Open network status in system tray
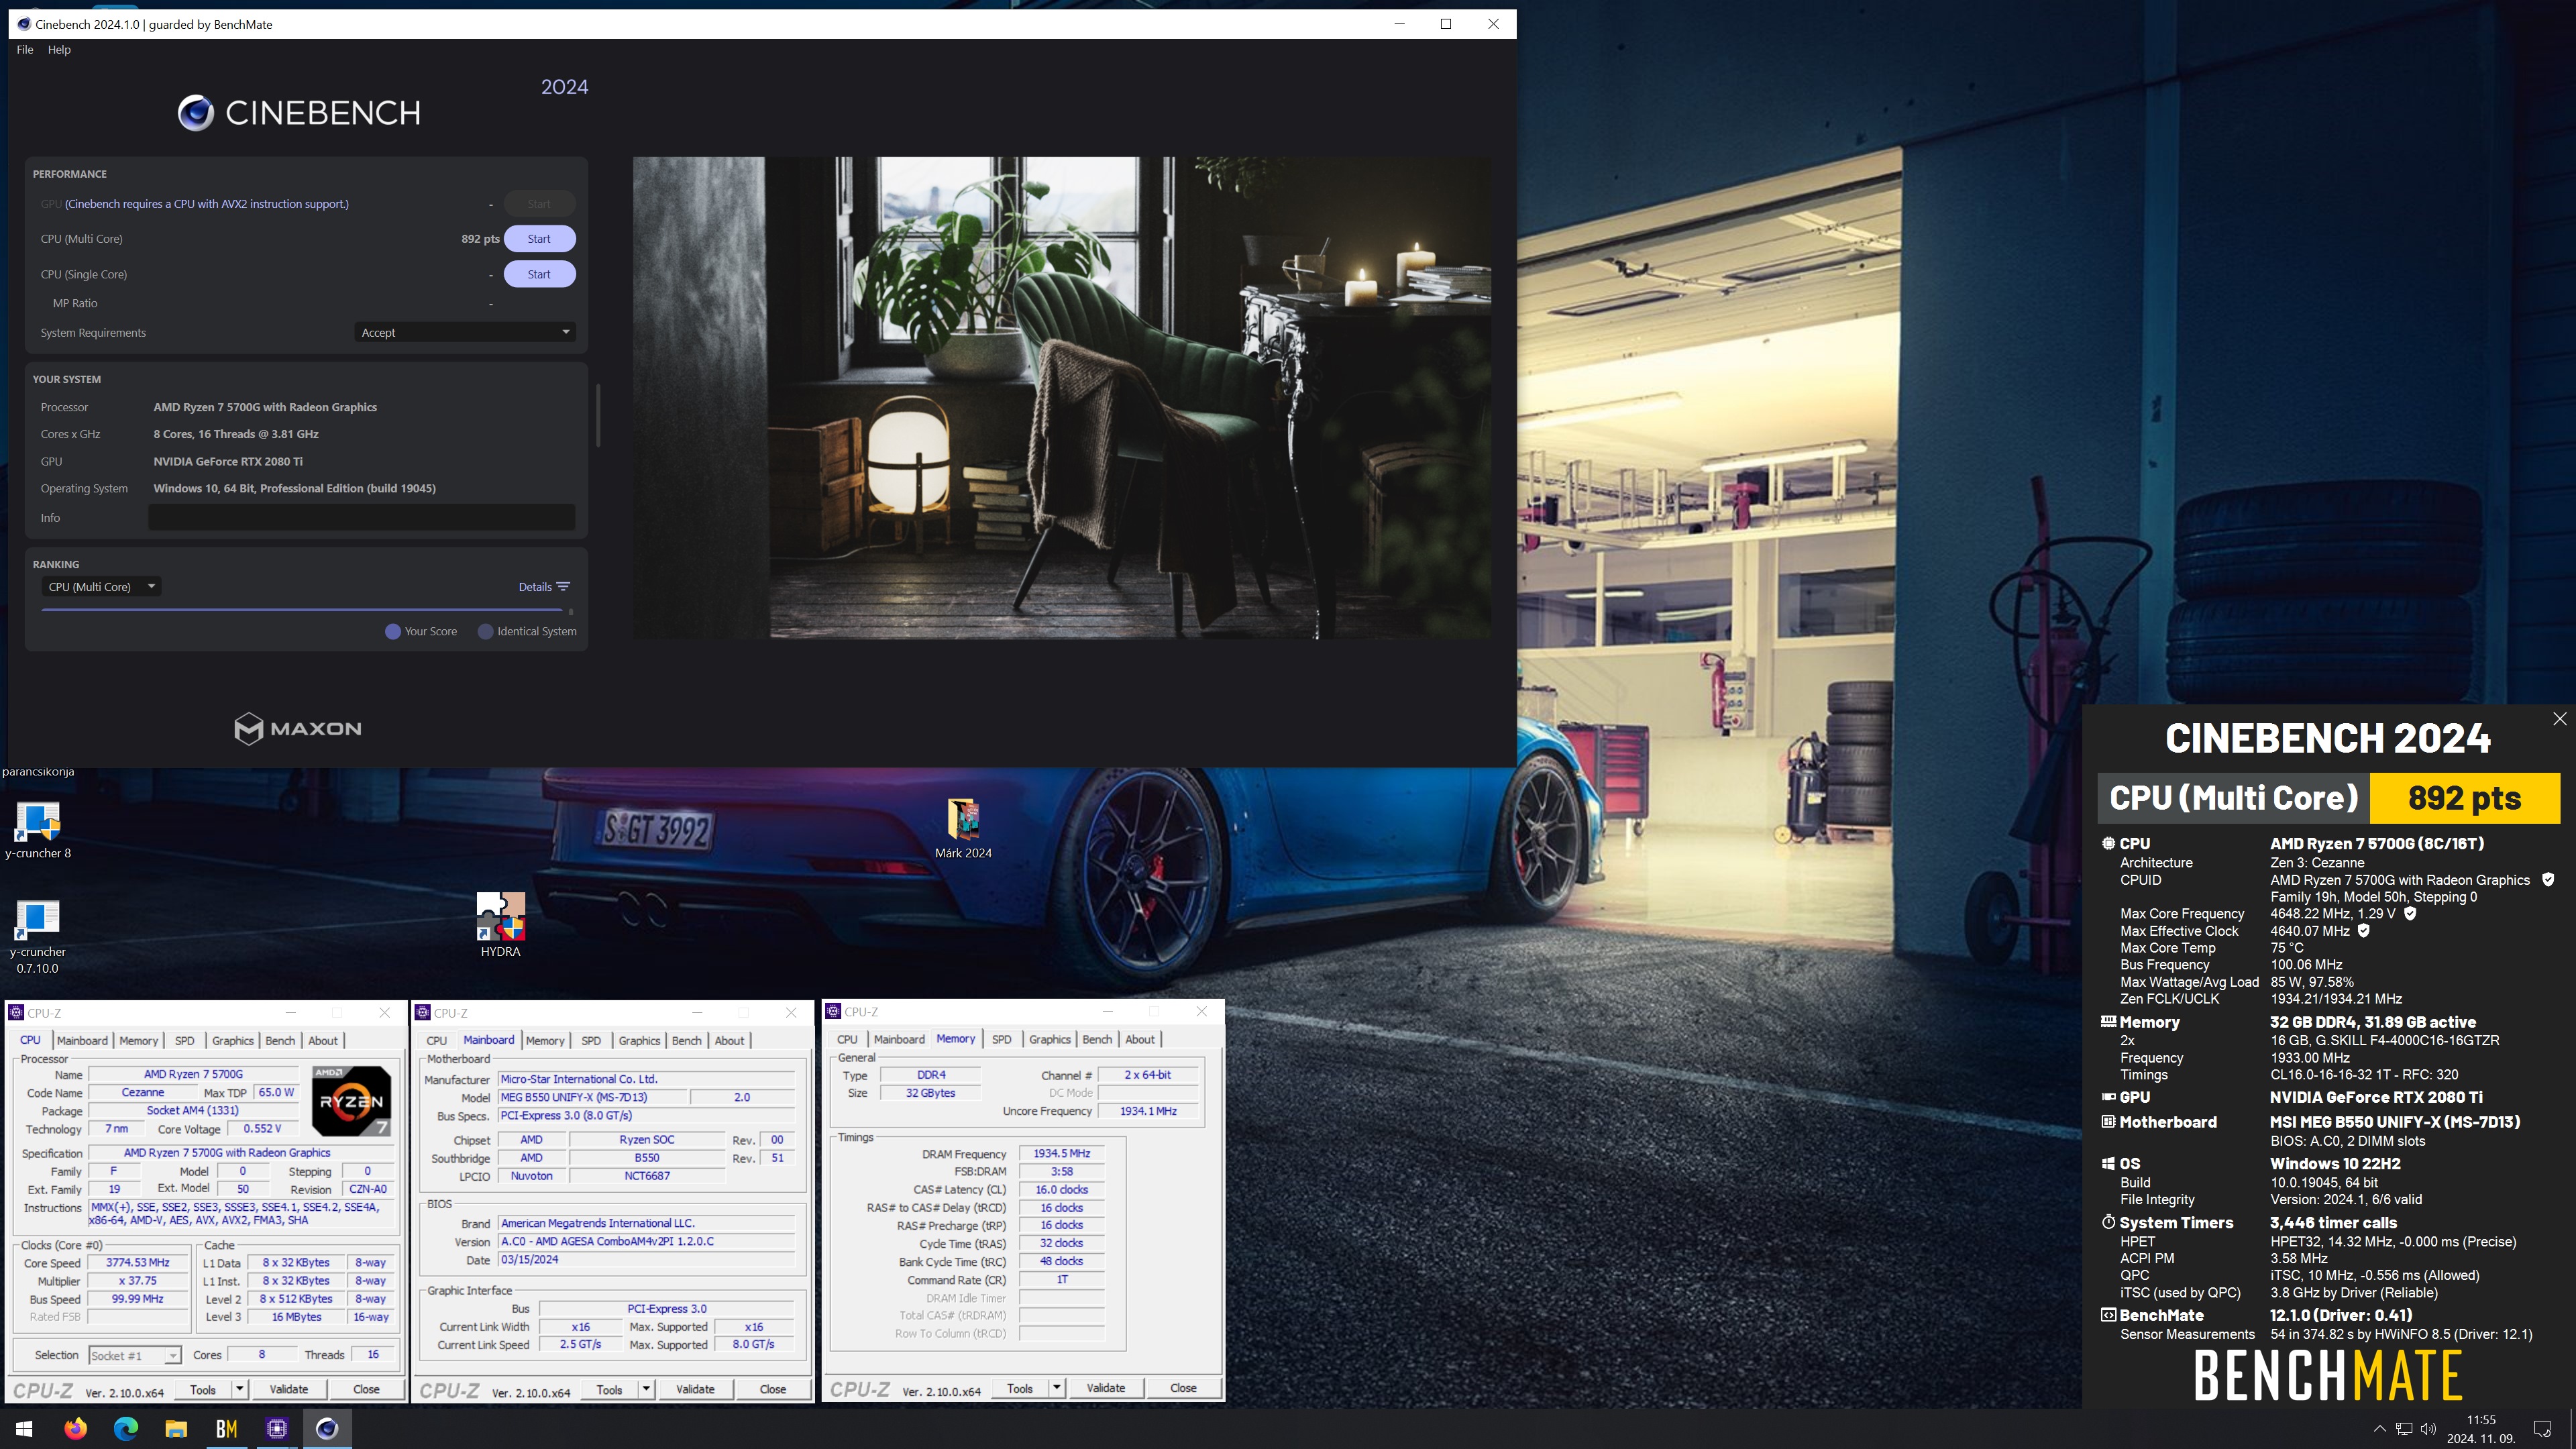The height and width of the screenshot is (1449, 2576). 2403,1429
